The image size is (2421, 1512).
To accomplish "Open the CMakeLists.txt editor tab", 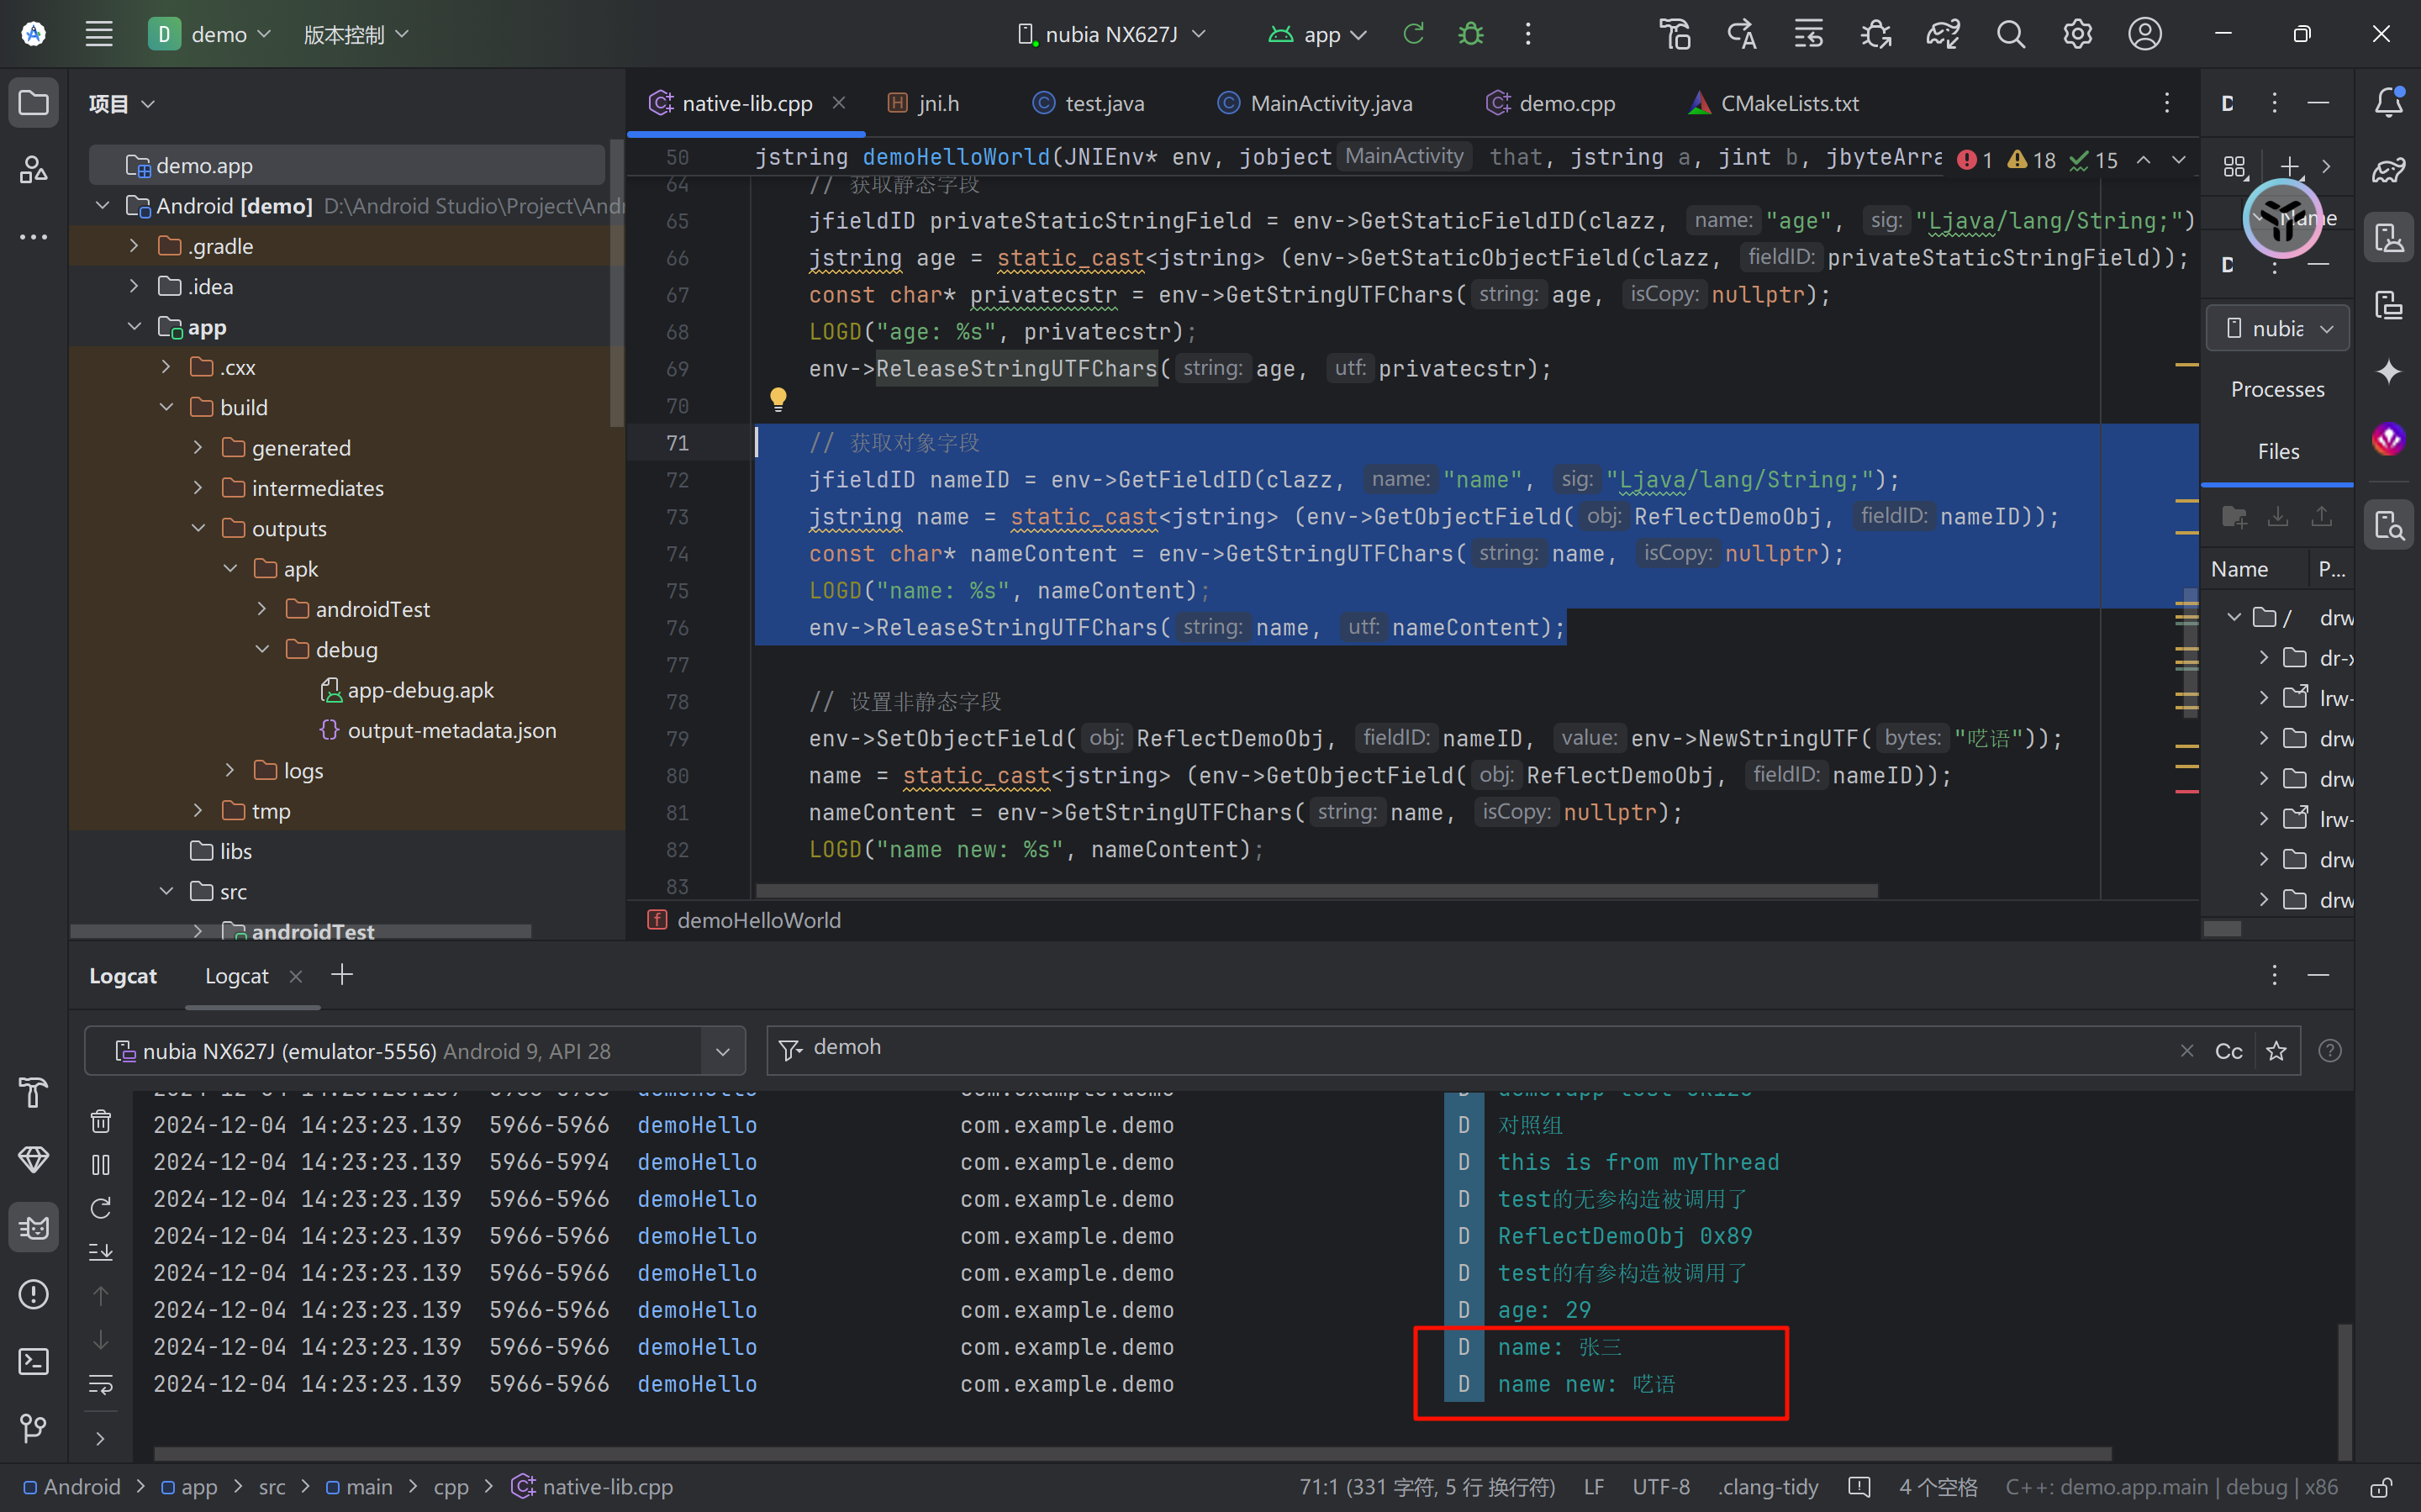I will point(1788,103).
